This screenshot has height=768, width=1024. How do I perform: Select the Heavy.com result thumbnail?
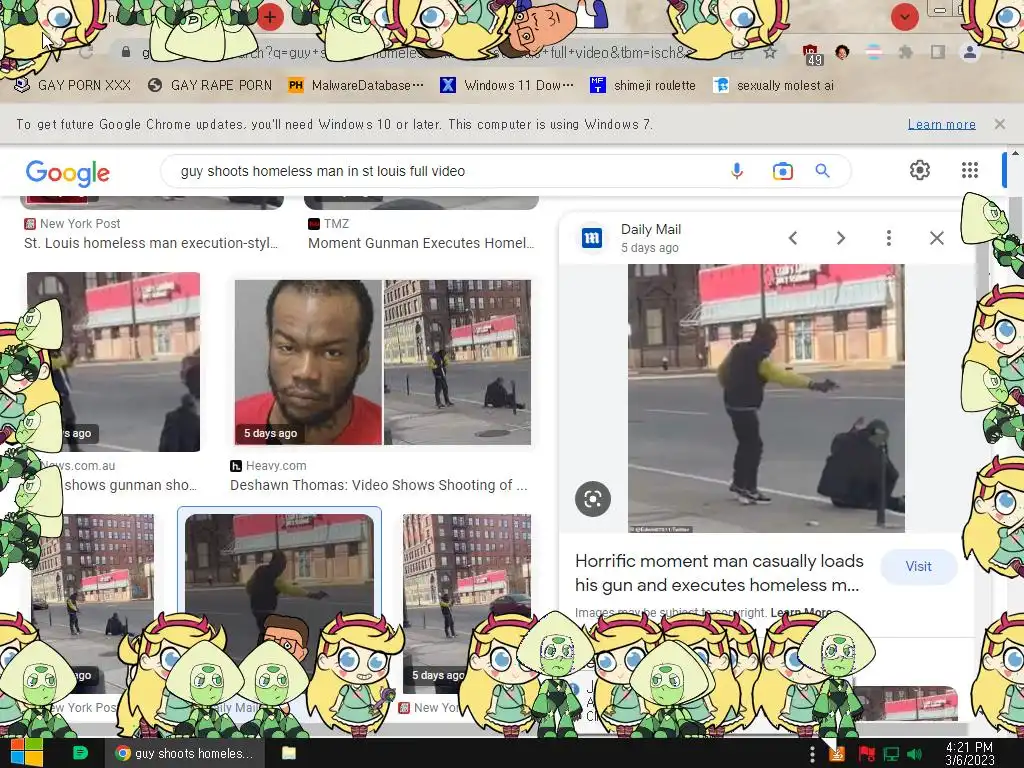[x=383, y=362]
